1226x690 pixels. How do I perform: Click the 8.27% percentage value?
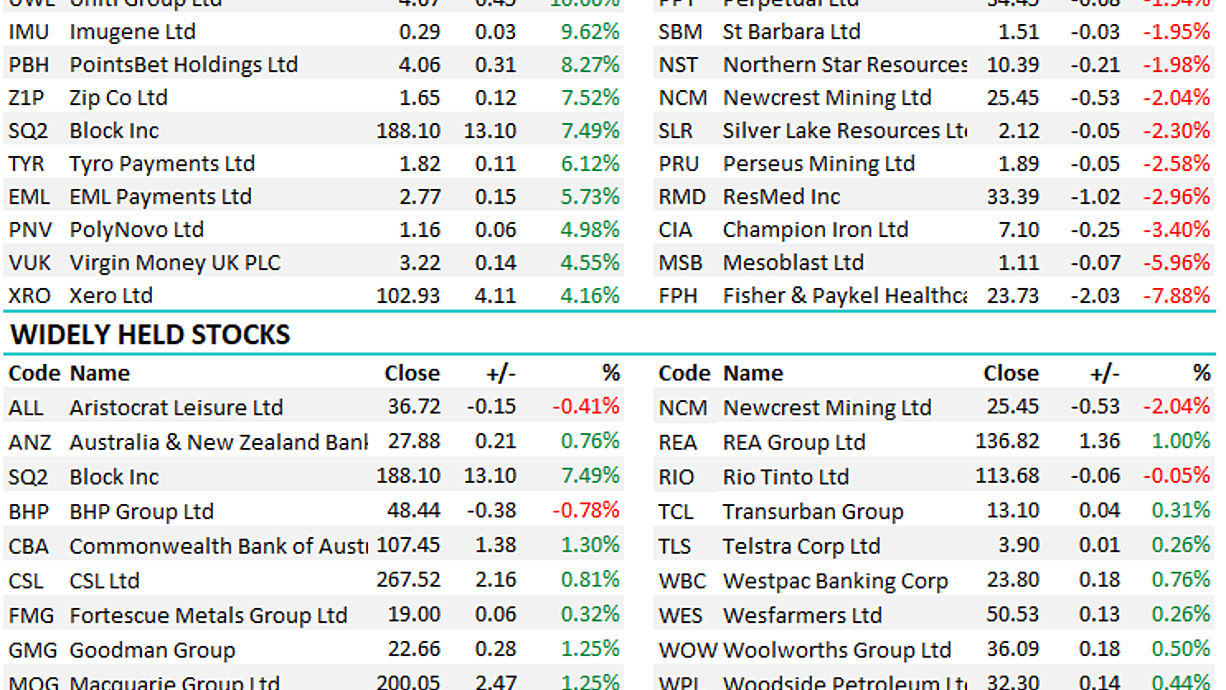point(590,65)
